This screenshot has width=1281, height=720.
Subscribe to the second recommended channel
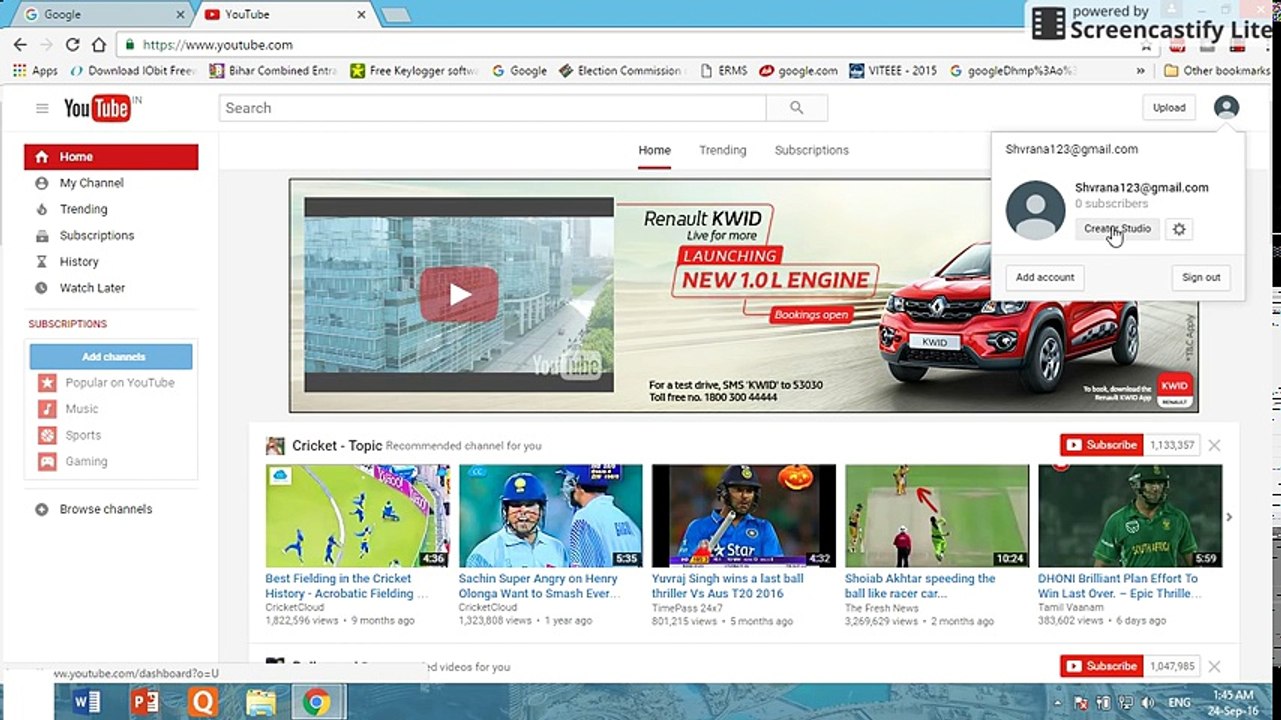(1101, 666)
